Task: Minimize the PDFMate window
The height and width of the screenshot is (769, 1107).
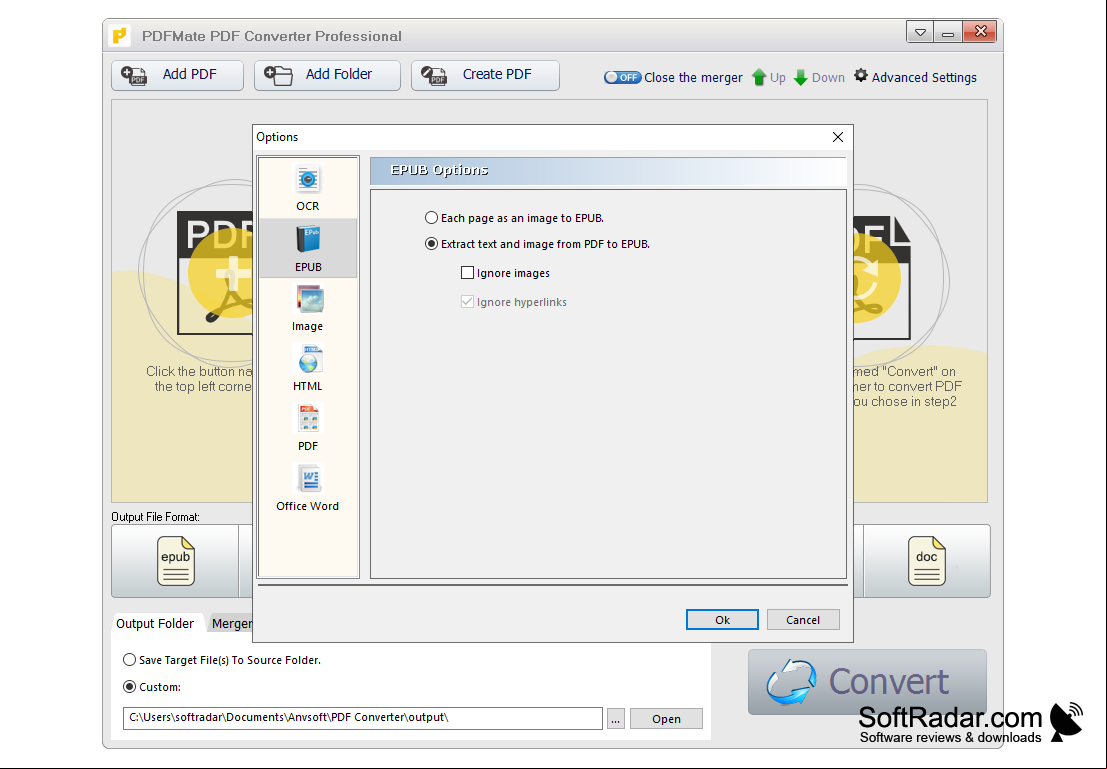Action: point(947,32)
